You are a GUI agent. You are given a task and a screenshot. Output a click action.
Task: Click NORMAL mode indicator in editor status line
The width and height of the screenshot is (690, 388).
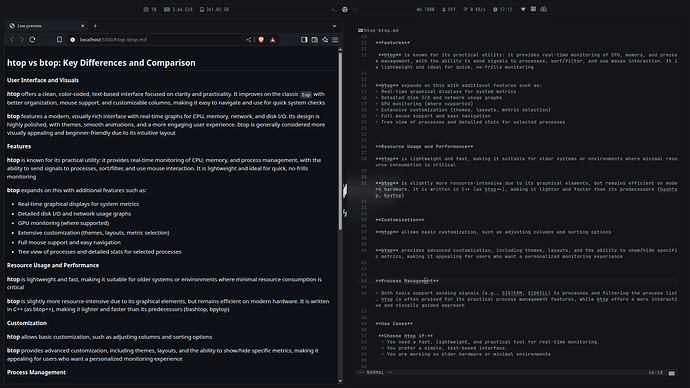coord(375,373)
